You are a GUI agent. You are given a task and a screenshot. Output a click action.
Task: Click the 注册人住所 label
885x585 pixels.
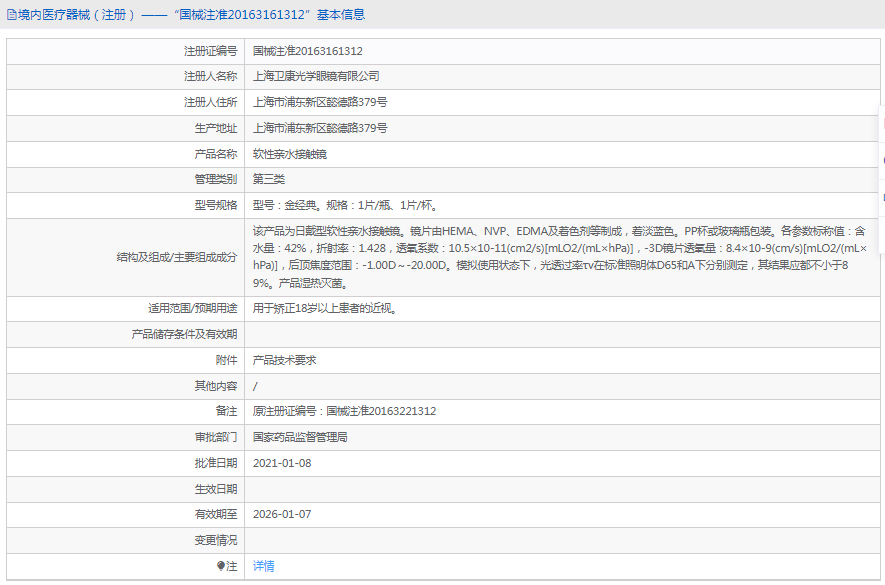point(211,102)
